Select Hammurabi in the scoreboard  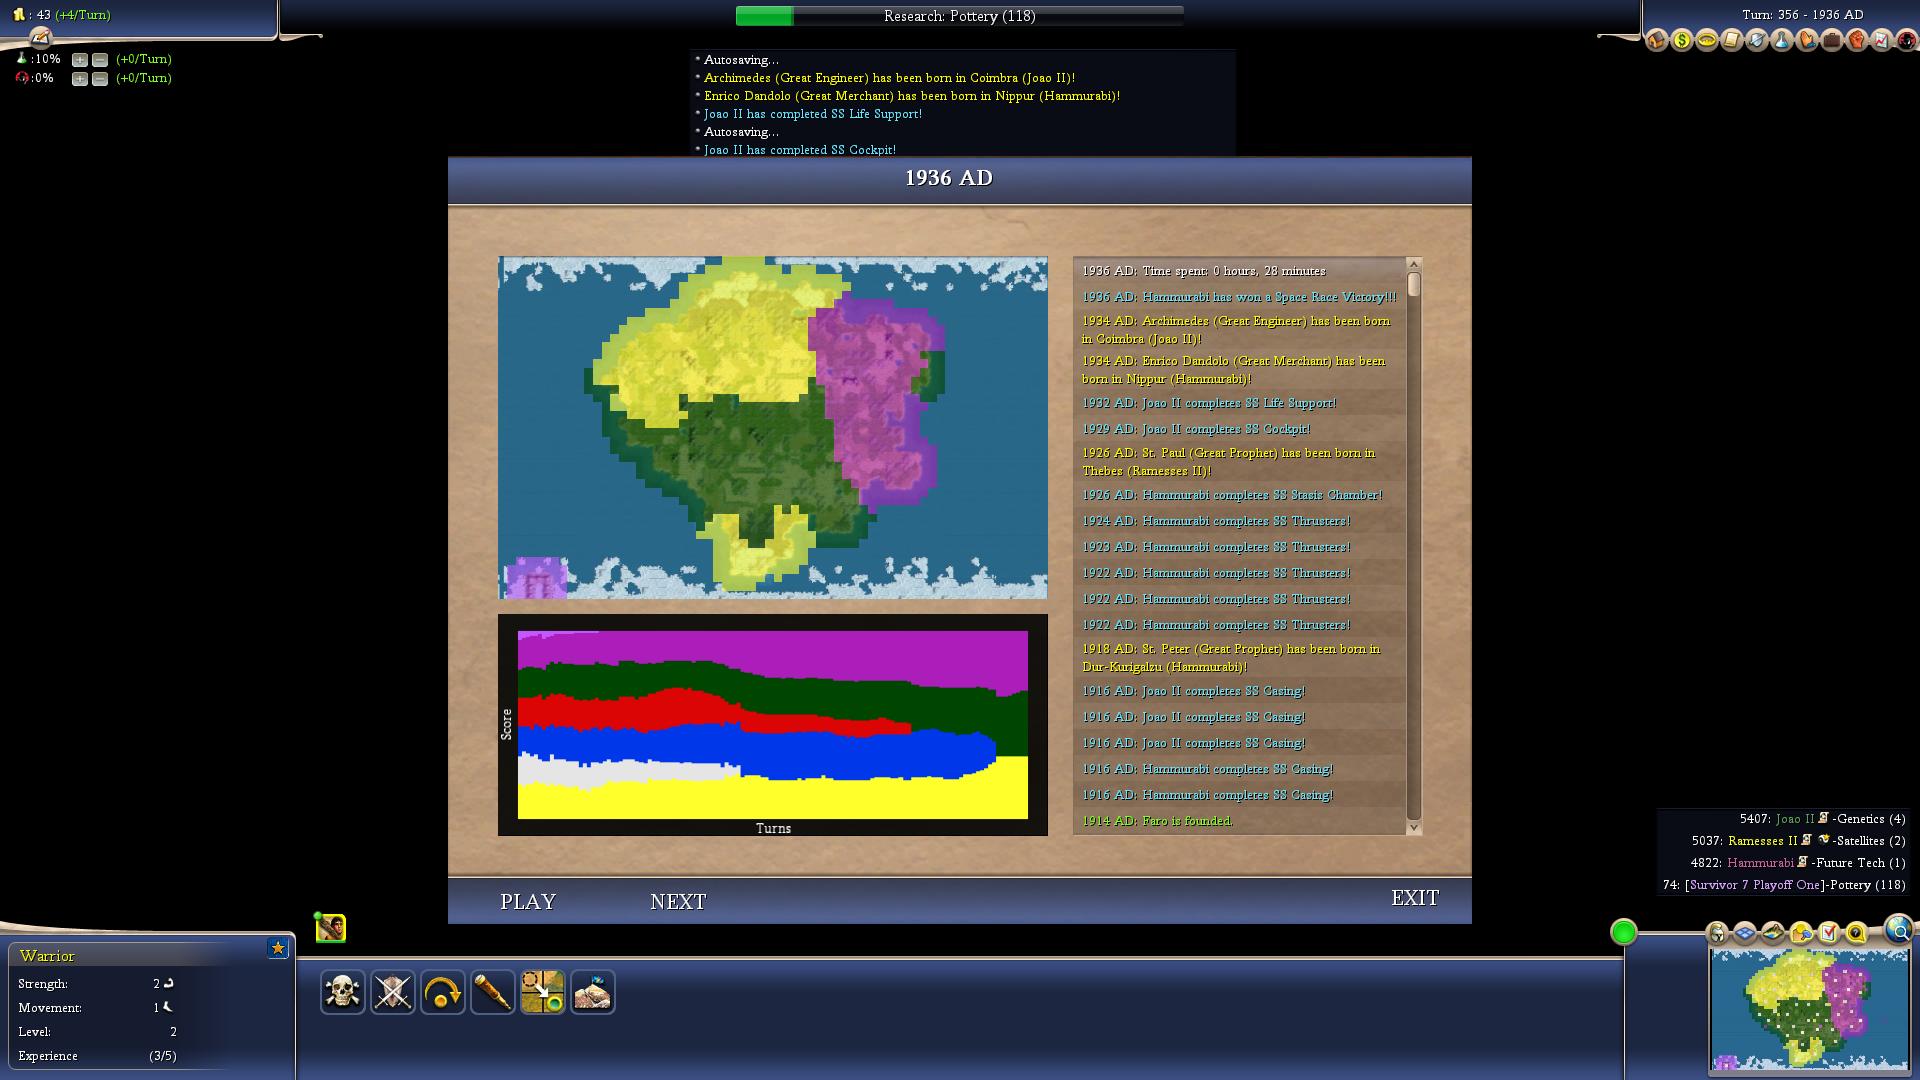(x=1760, y=863)
